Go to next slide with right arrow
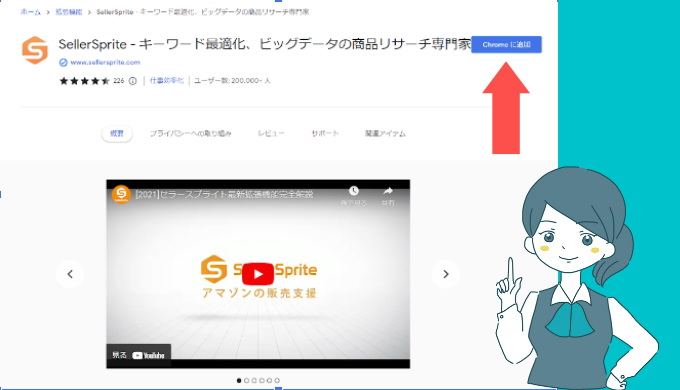Screen dimensions: 680x390 446,274
